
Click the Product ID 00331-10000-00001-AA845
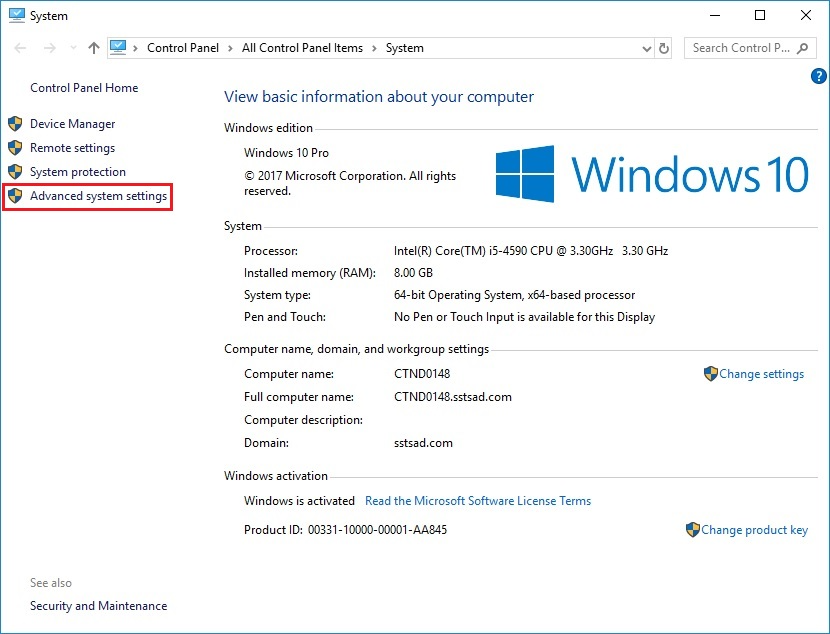[x=377, y=530]
